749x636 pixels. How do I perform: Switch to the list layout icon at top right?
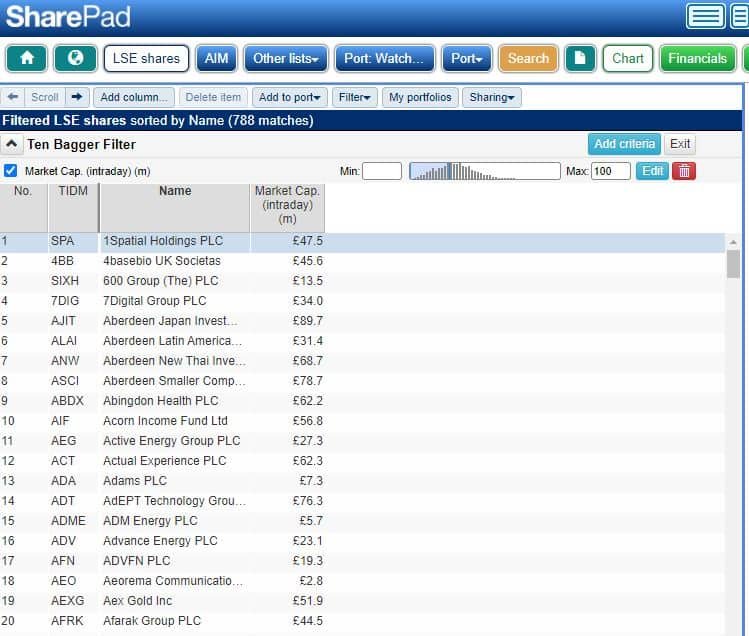point(706,16)
